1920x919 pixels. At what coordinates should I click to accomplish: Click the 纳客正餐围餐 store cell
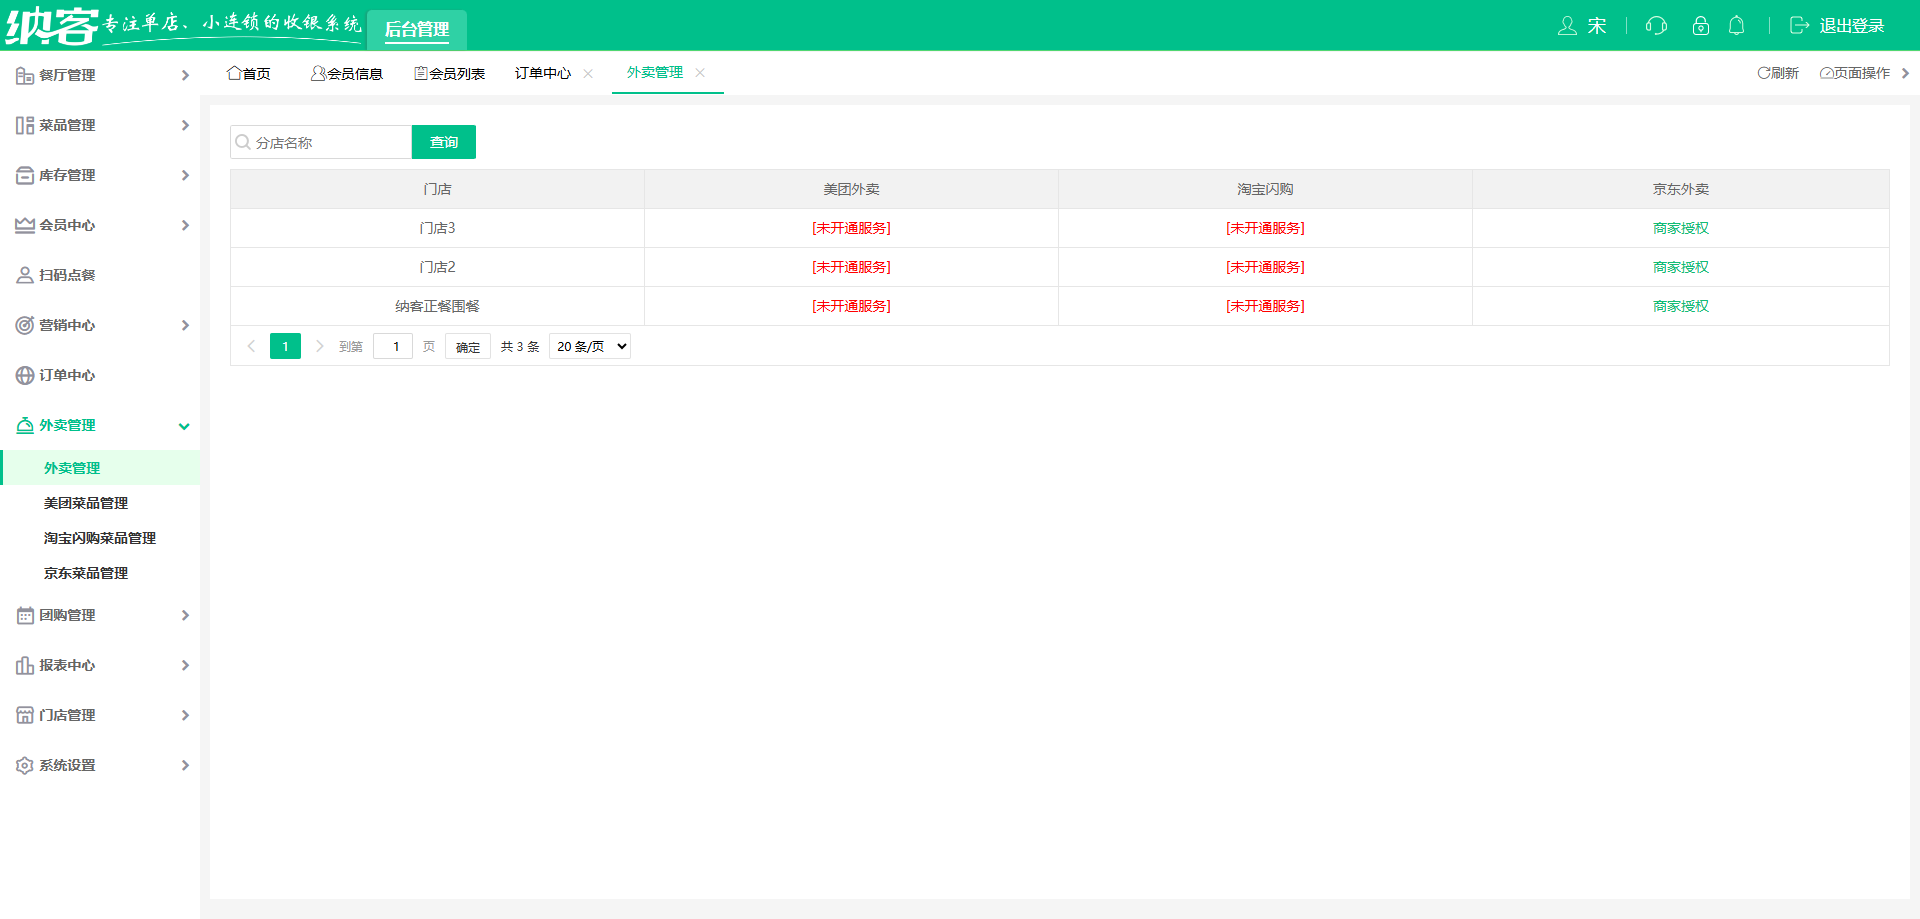[x=437, y=306]
